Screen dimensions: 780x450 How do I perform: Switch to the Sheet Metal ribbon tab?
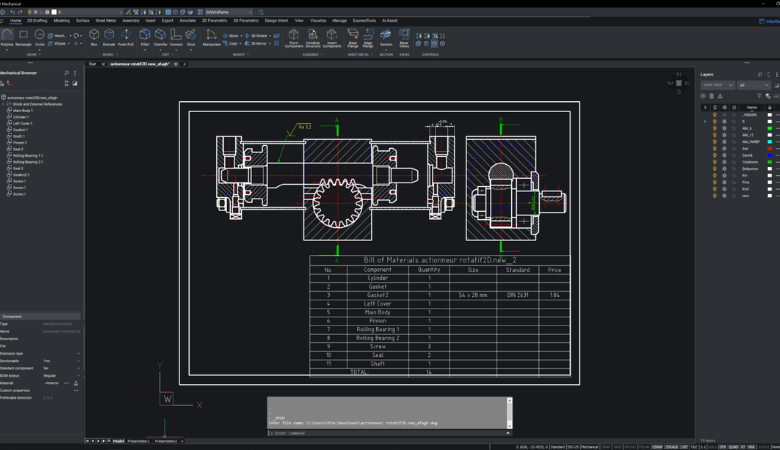[x=105, y=21]
